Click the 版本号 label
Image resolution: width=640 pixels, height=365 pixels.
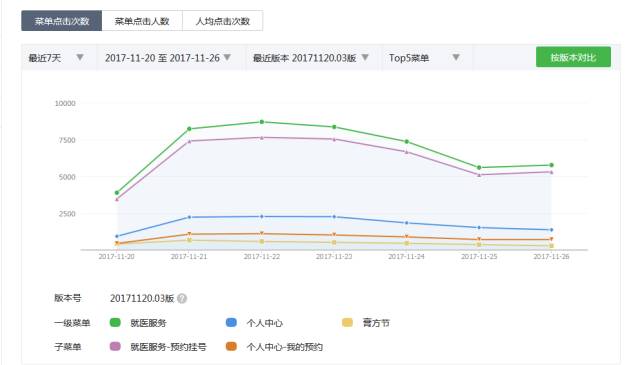(68, 298)
